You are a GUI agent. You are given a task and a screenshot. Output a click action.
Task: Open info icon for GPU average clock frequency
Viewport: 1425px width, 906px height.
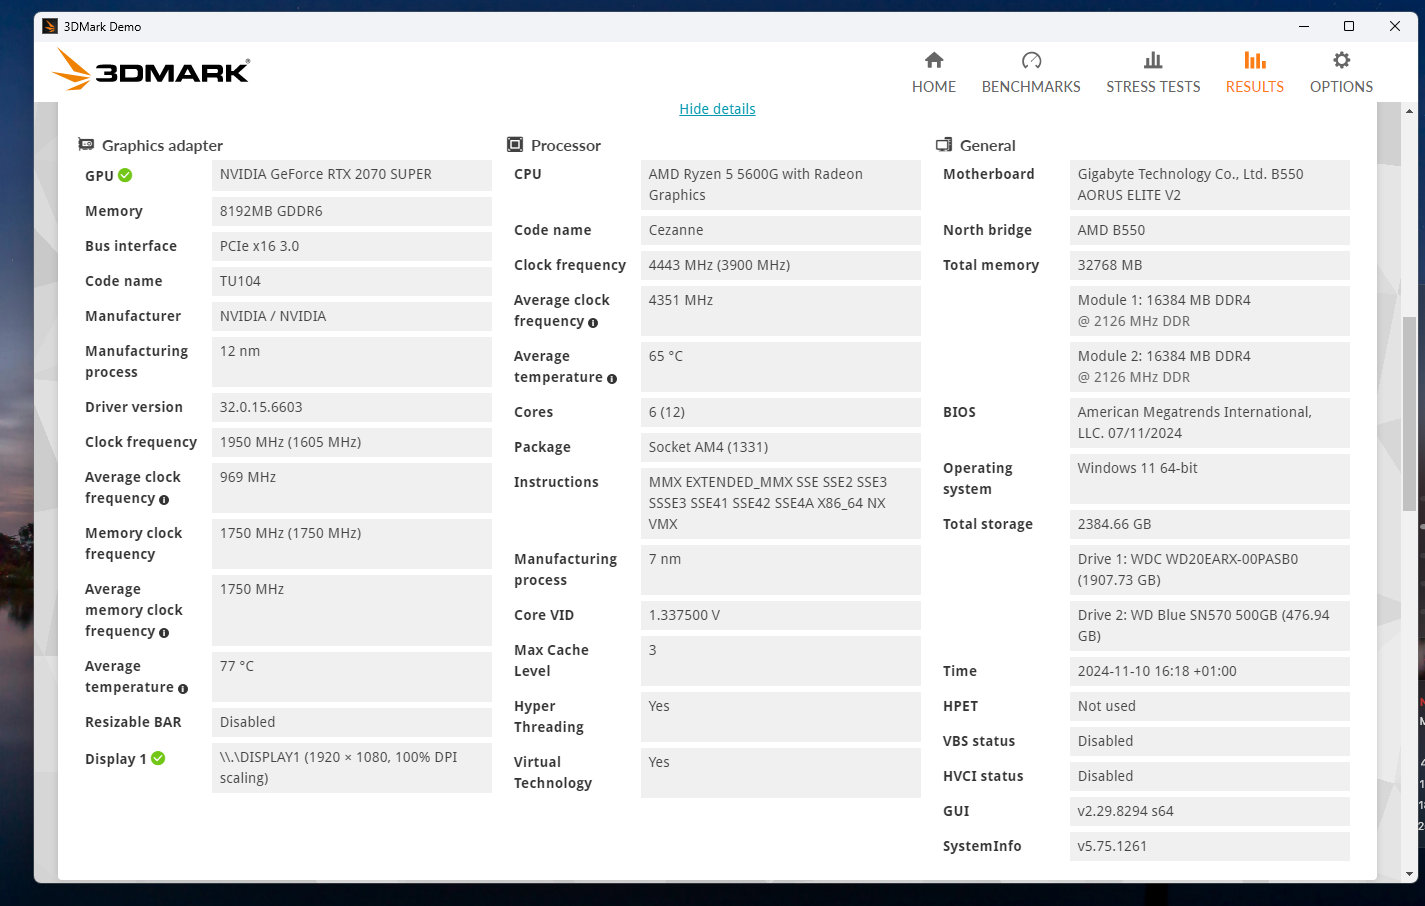pyautogui.click(x=164, y=499)
